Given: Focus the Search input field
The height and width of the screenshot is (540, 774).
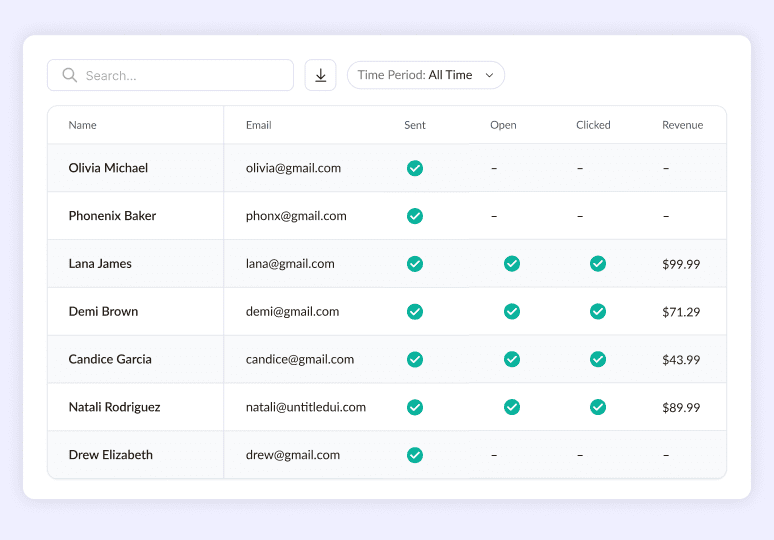Looking at the screenshot, I should [170, 75].
